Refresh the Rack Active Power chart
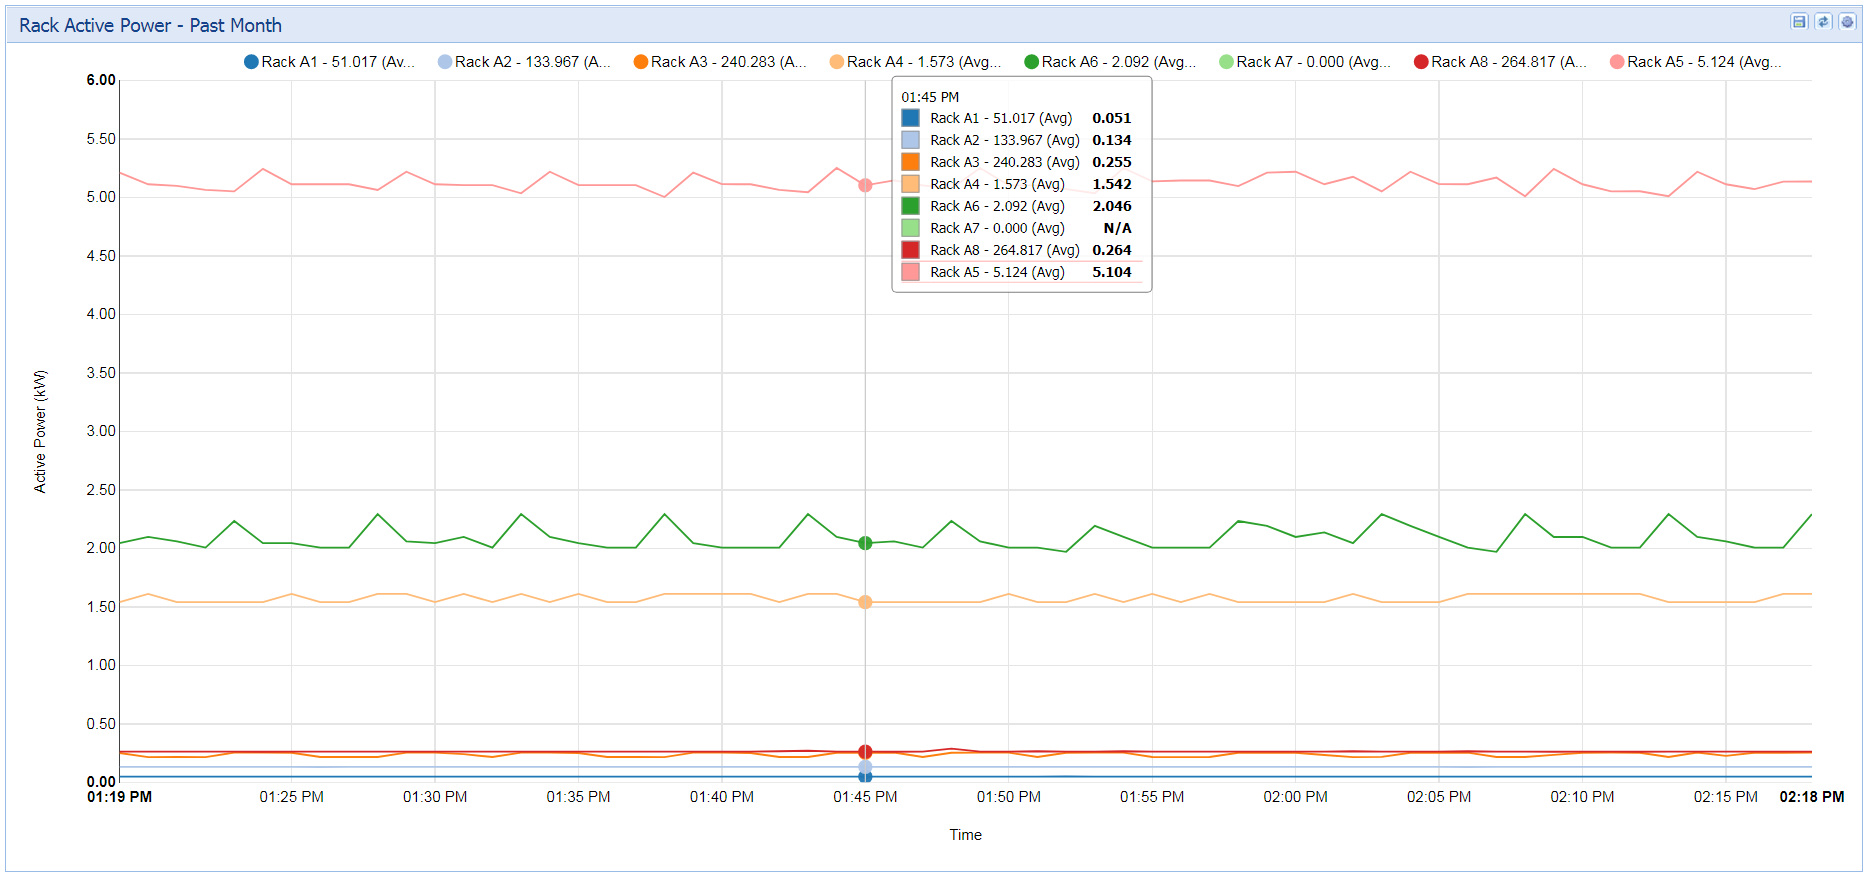 (x=1823, y=22)
